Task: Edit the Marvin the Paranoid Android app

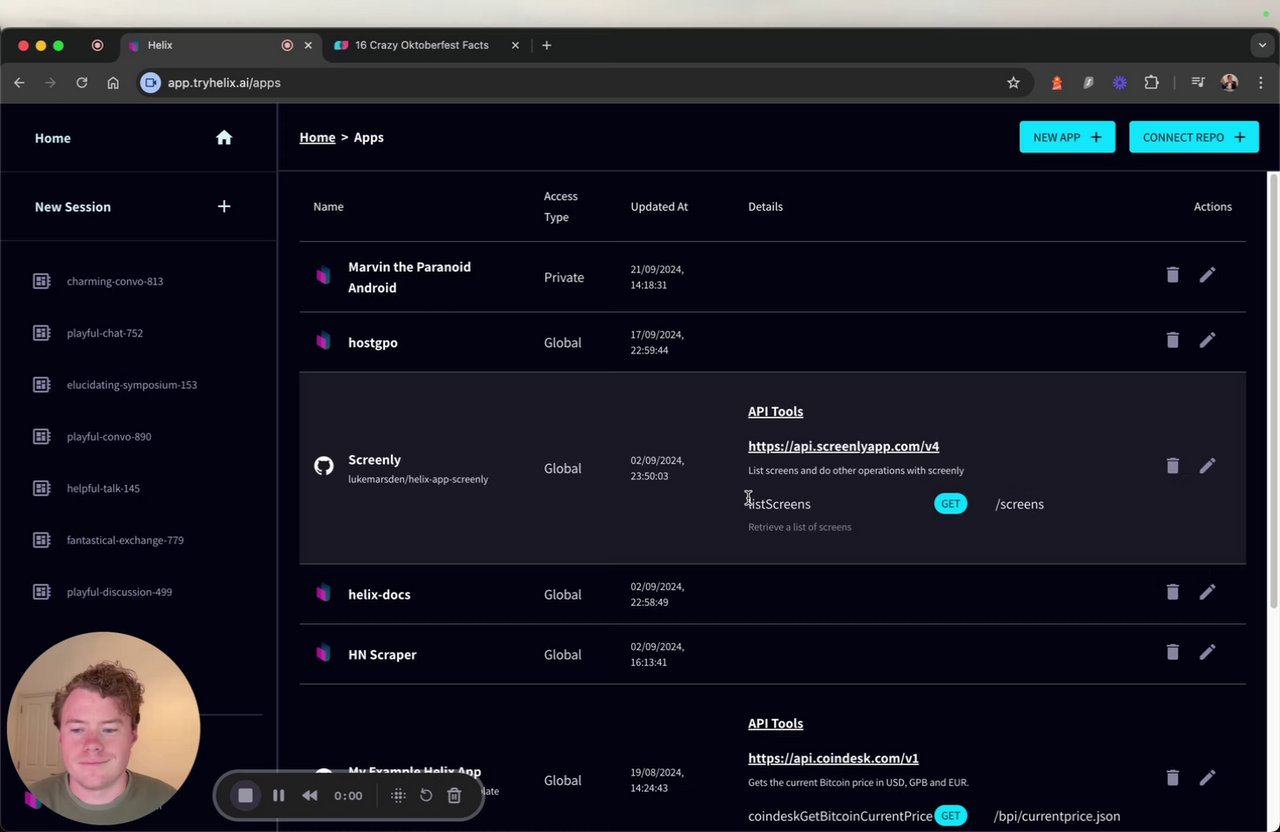Action: pos(1207,274)
